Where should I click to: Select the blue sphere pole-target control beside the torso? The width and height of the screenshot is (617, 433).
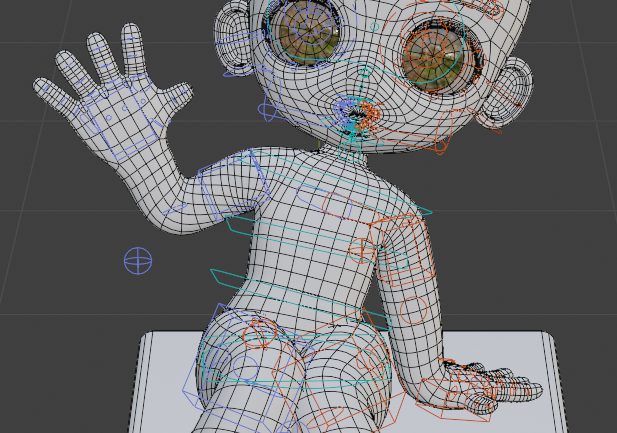pos(138,261)
